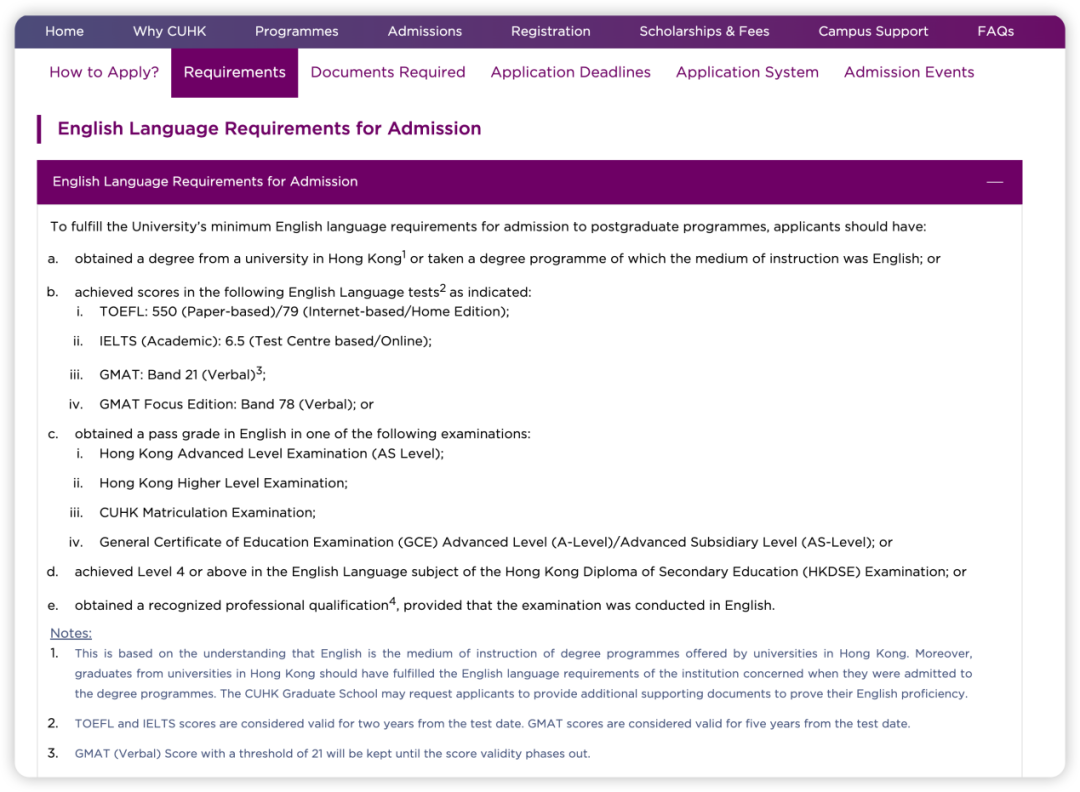Open Scholarships & Fees menu
Viewport: 1080px width, 792px height.
point(704,31)
